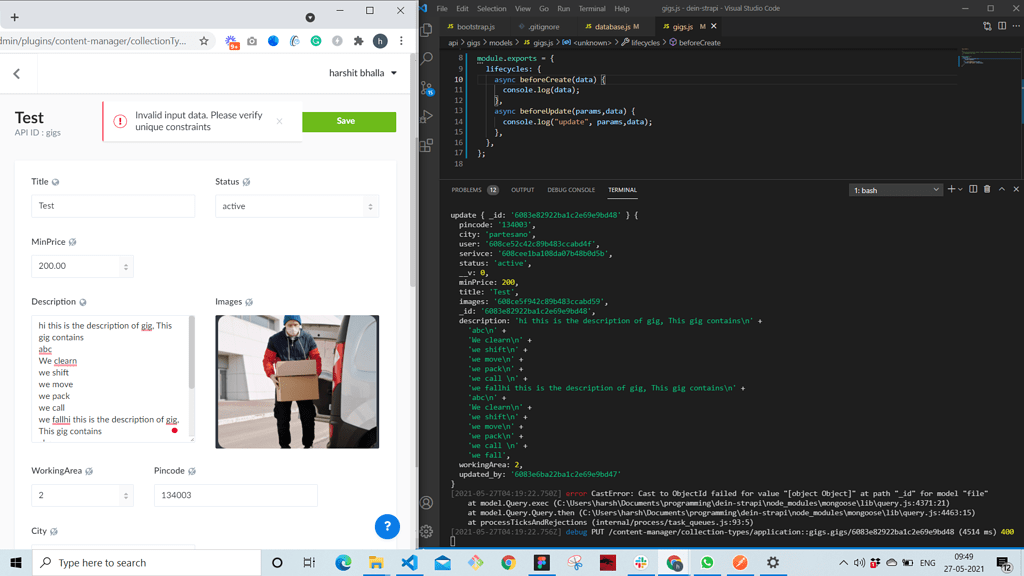The width and height of the screenshot is (1024, 576).
Task: Adjust MinPrice number stepper arrows
Action: click(126, 266)
